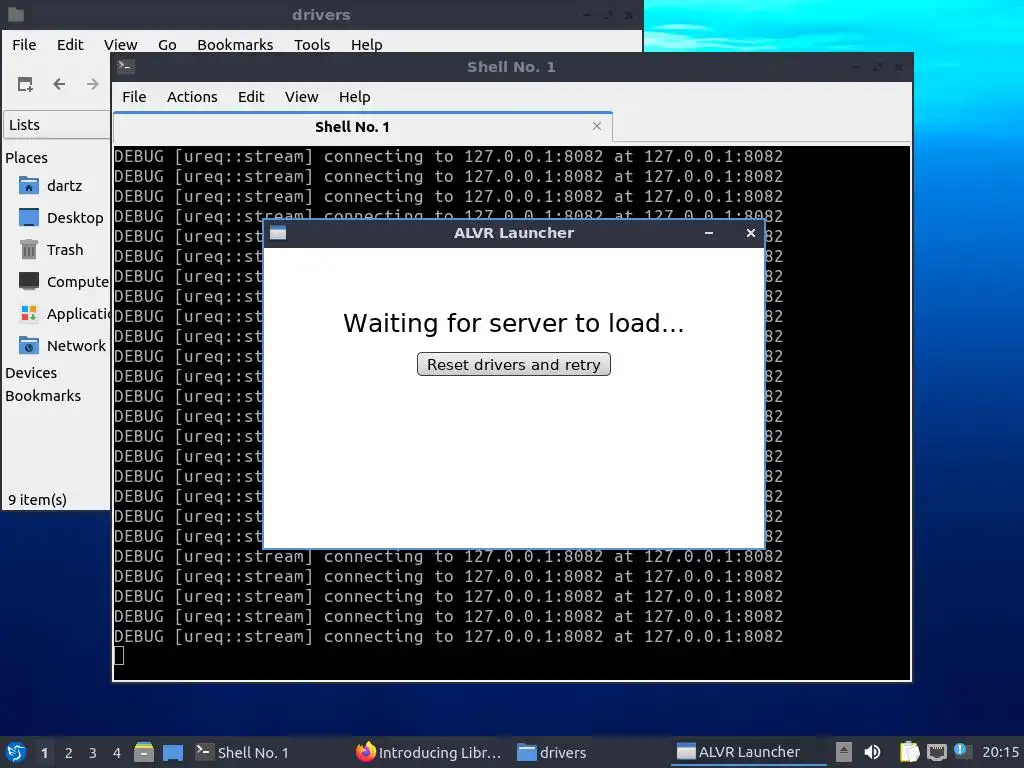Switch to workspace 2
The height and width of the screenshot is (768, 1024).
(x=69, y=753)
